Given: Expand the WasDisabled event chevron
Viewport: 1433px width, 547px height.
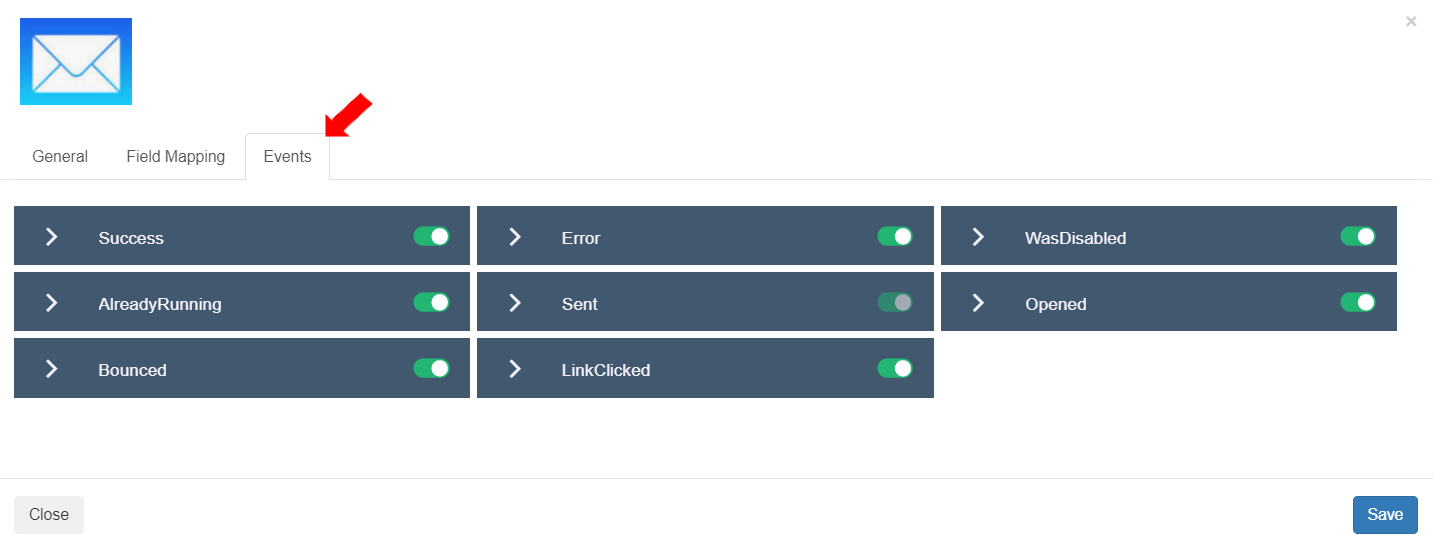Looking at the screenshot, I should [x=978, y=237].
